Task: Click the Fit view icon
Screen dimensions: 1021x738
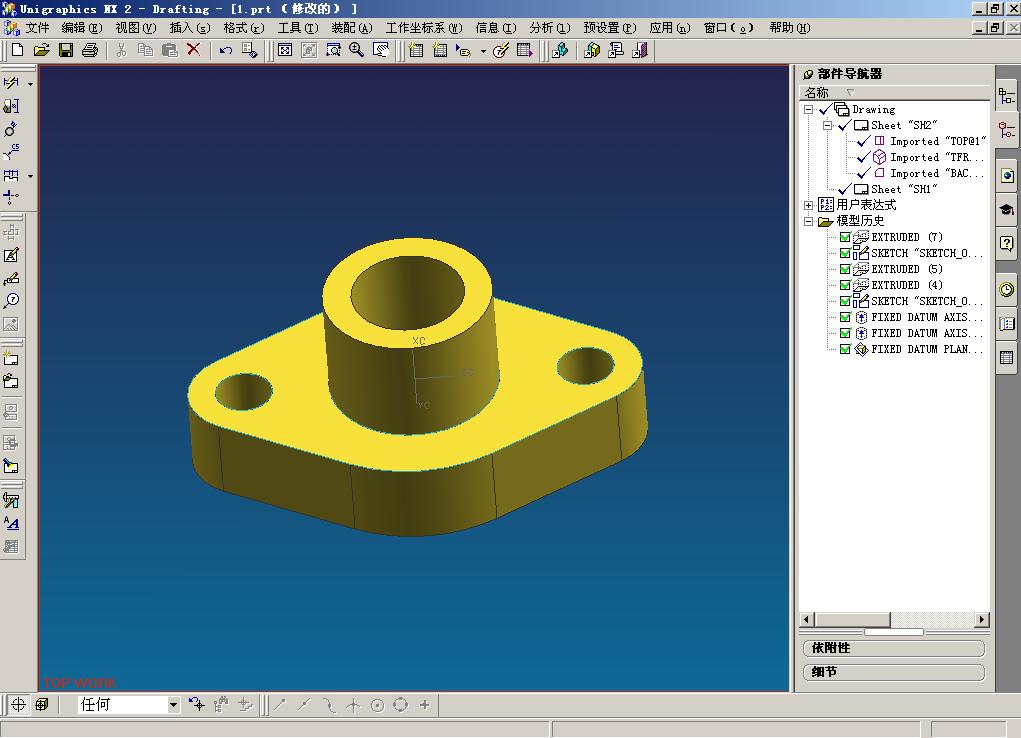Action: tap(285, 50)
